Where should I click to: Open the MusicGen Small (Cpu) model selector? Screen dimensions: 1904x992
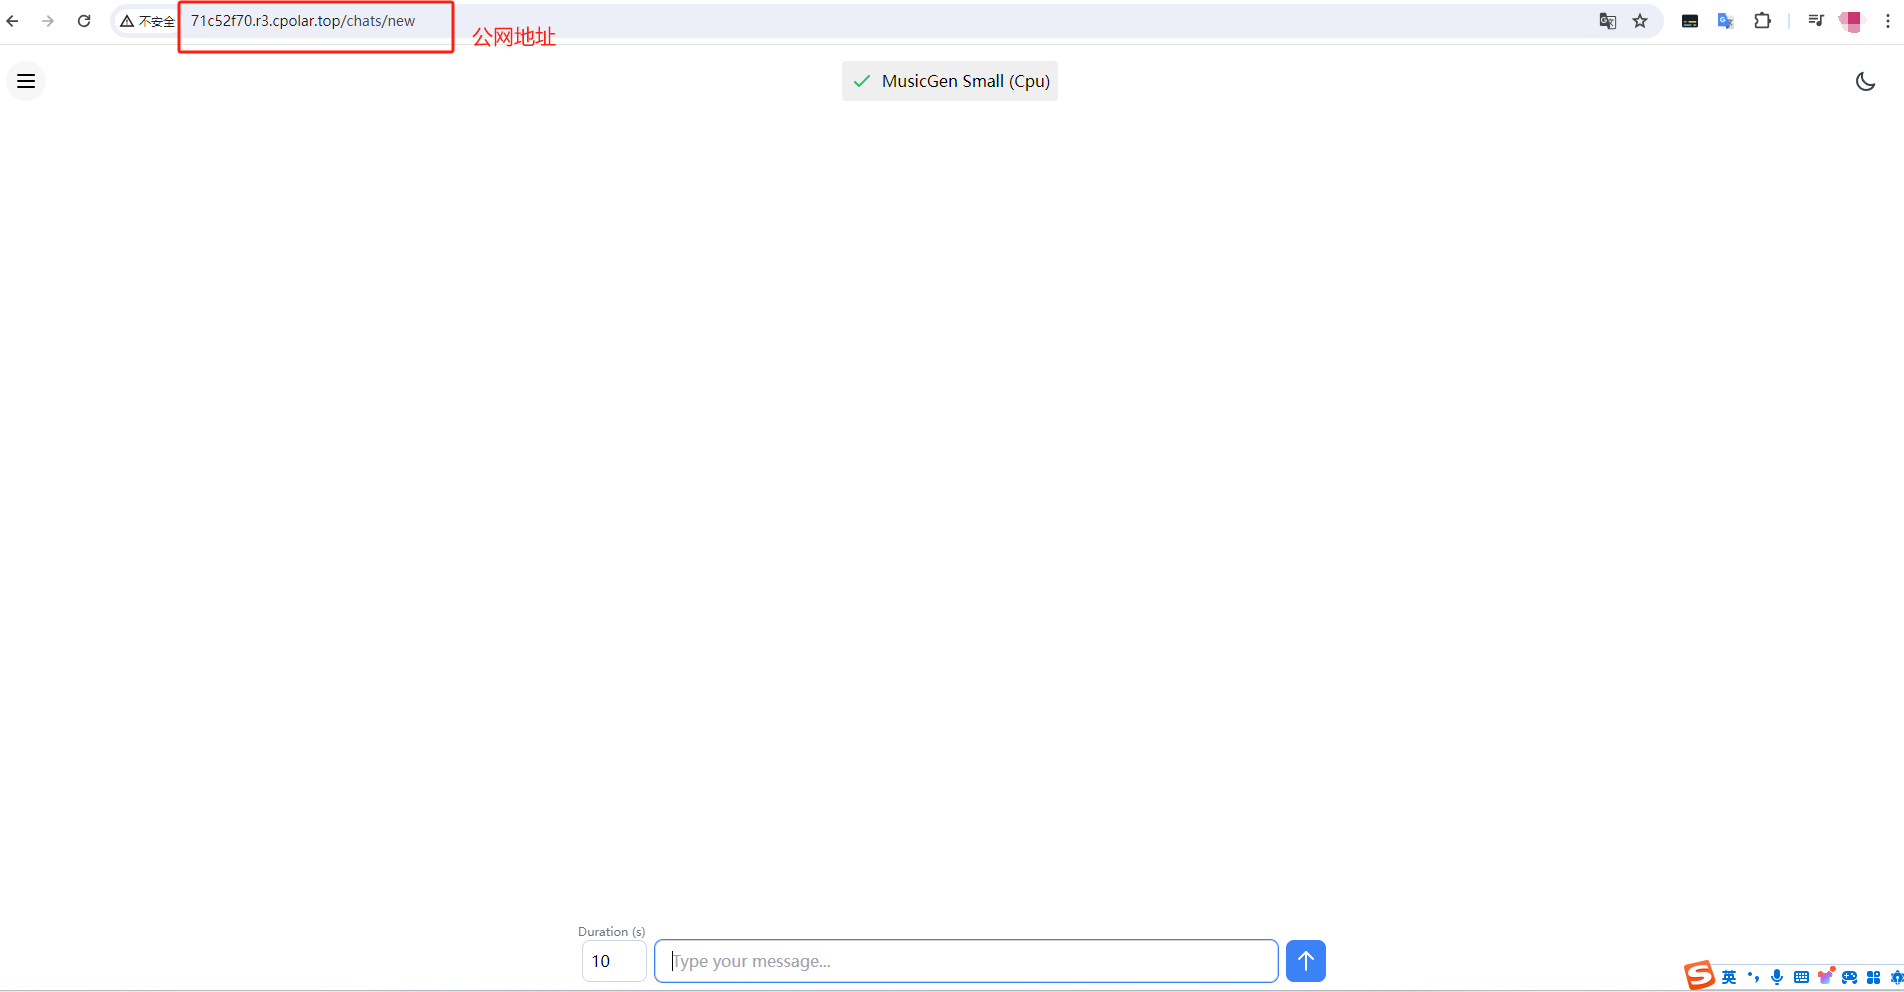point(950,81)
